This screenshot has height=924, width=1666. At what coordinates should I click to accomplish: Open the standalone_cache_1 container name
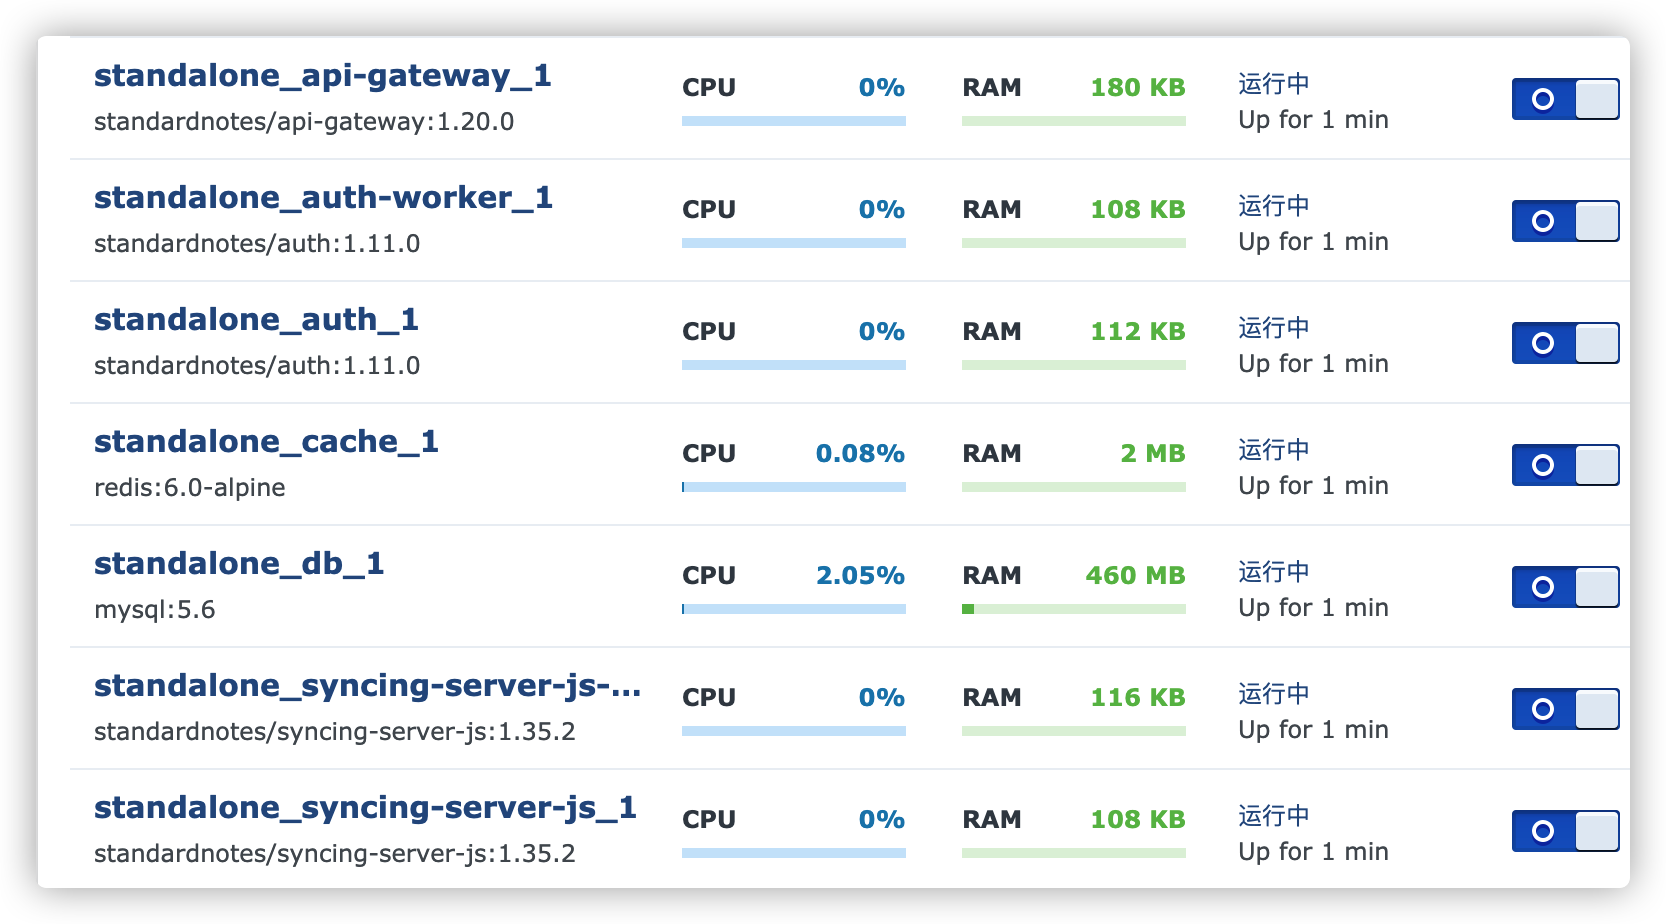[x=266, y=442]
